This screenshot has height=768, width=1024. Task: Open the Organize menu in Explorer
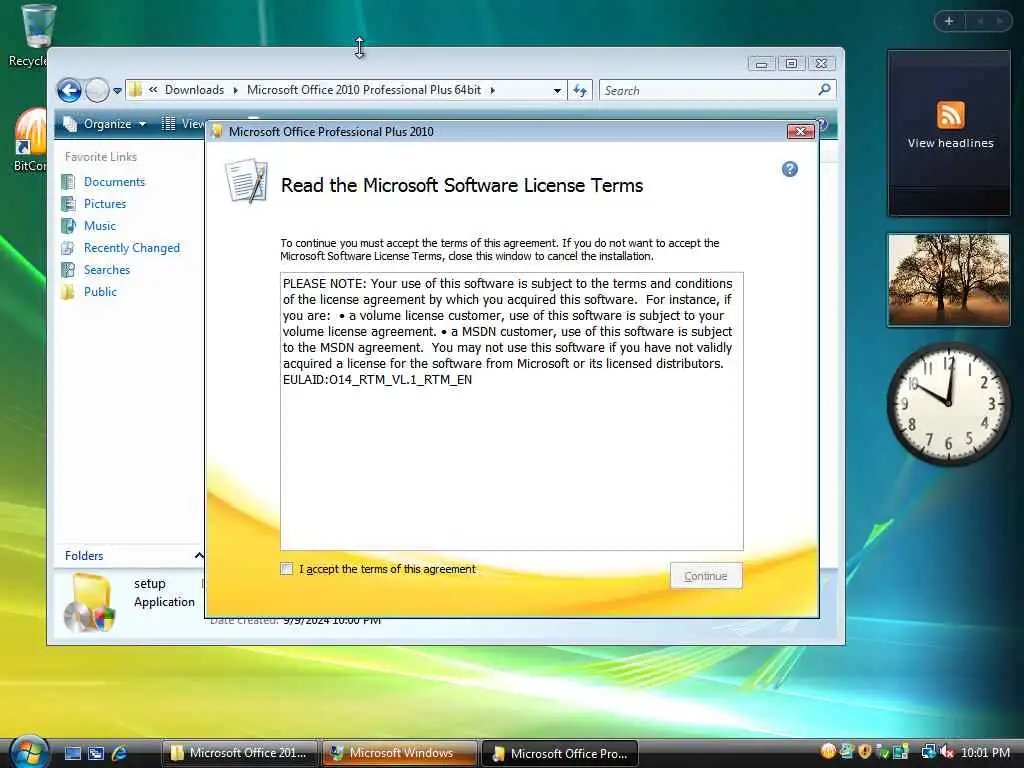point(104,123)
